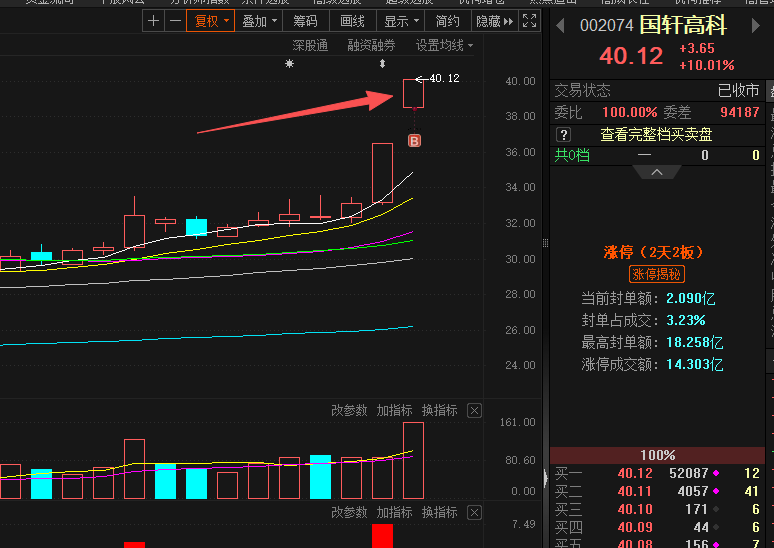Click the red B signal marker
774x548 pixels.
pos(414,141)
